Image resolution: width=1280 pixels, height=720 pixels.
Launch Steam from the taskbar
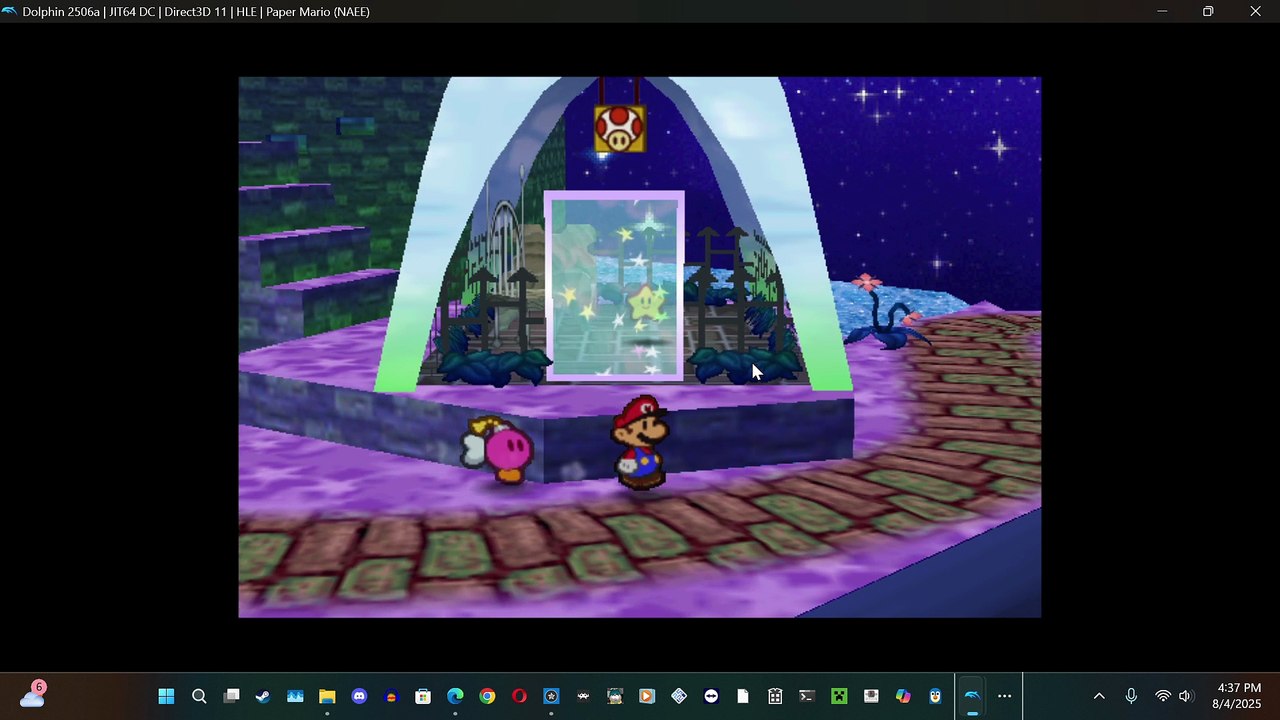tap(263, 696)
